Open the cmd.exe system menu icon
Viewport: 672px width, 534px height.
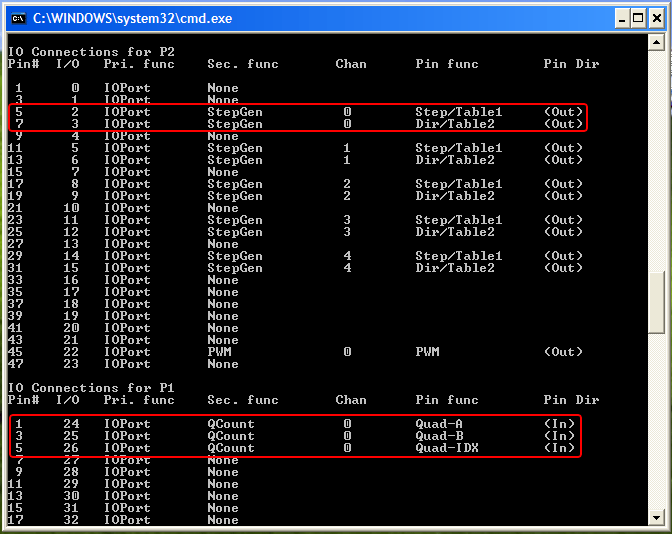click(18, 18)
